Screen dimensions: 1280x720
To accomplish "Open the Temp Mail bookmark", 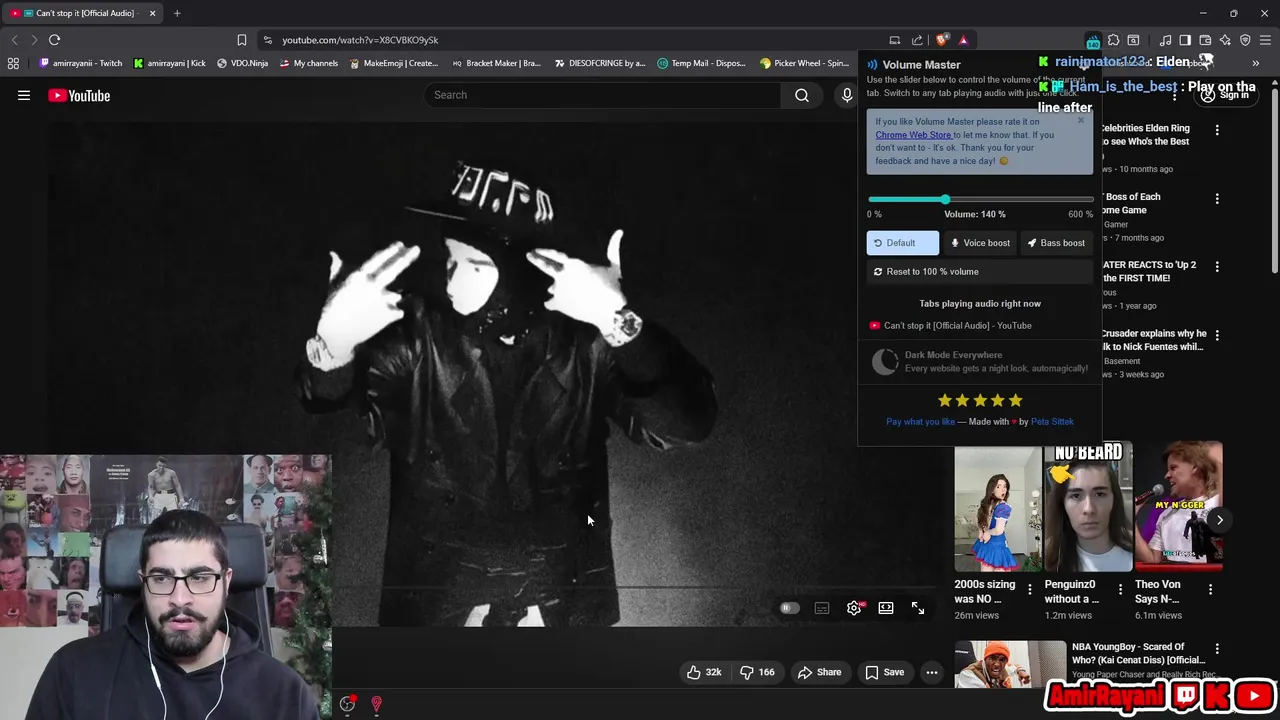I will coord(701,63).
